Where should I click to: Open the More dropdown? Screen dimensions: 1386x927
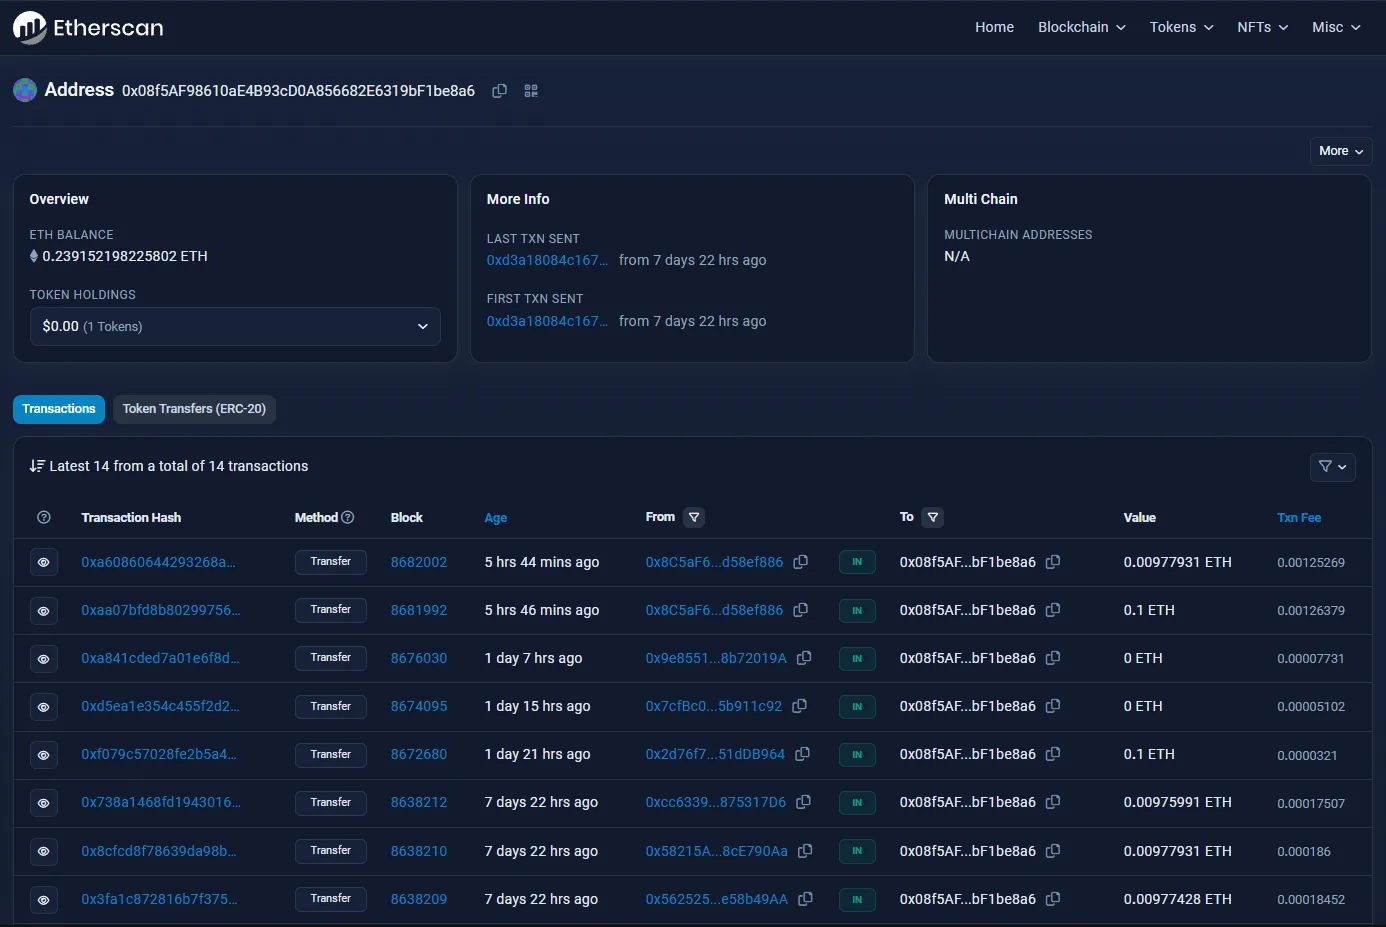1340,151
